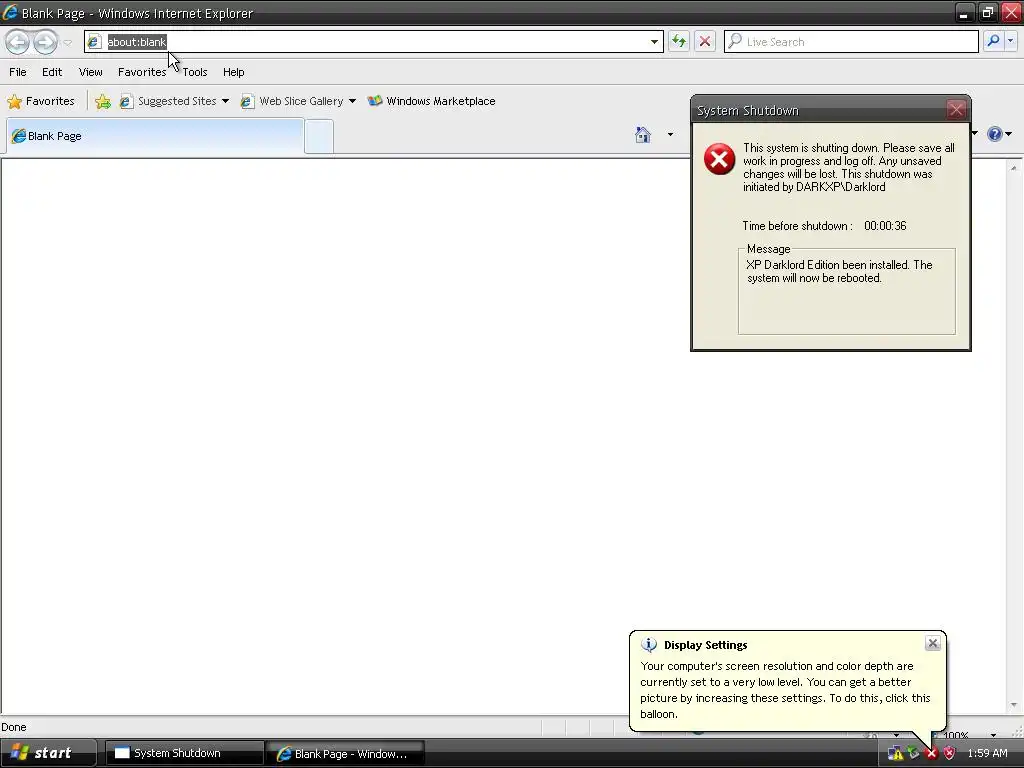The width and height of the screenshot is (1024, 768).
Task: Click the blue Help question-mark icon
Action: [x=994, y=134]
